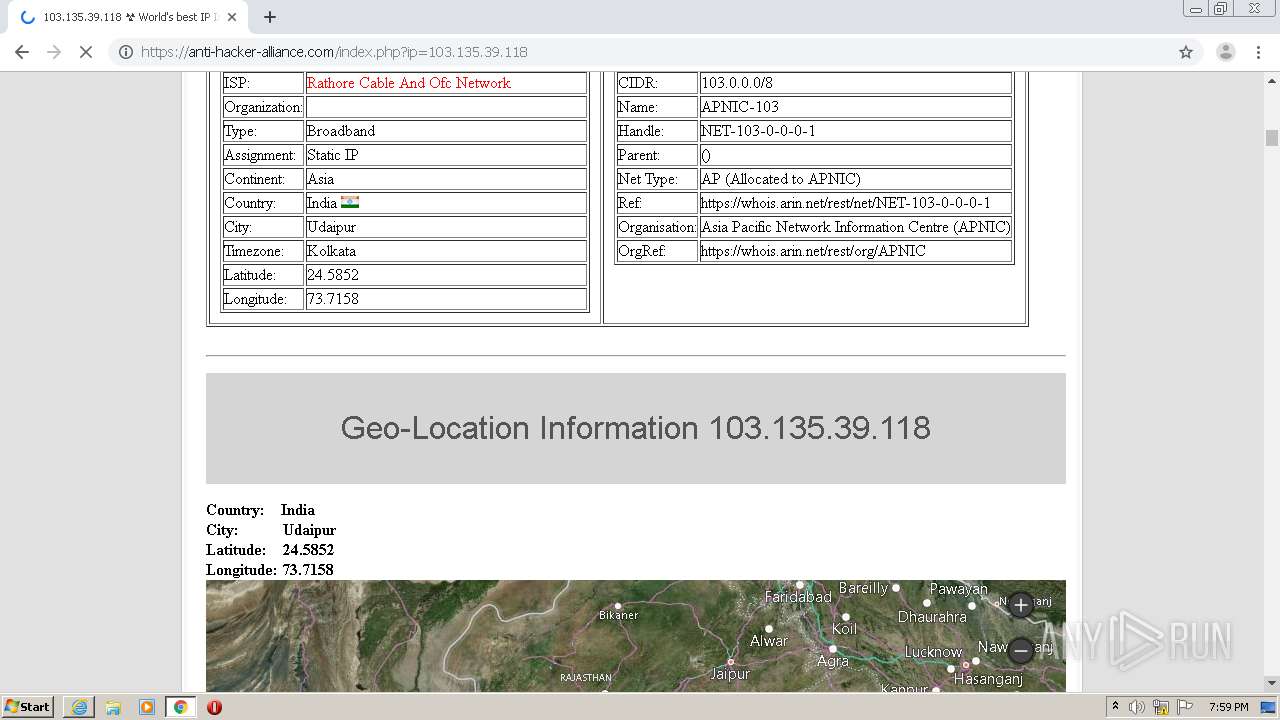Switch to Chrome taskbar button
The width and height of the screenshot is (1280, 720).
tap(180, 707)
